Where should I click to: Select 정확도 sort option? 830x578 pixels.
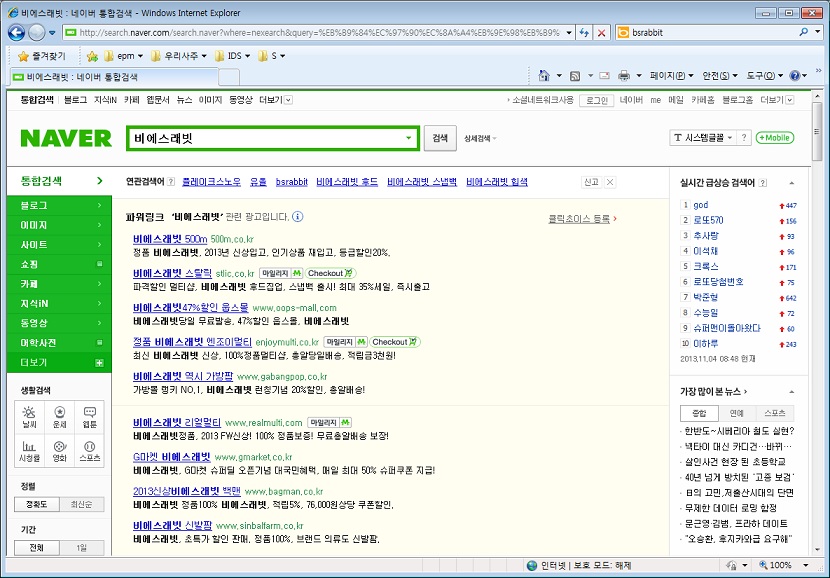(x=37, y=504)
